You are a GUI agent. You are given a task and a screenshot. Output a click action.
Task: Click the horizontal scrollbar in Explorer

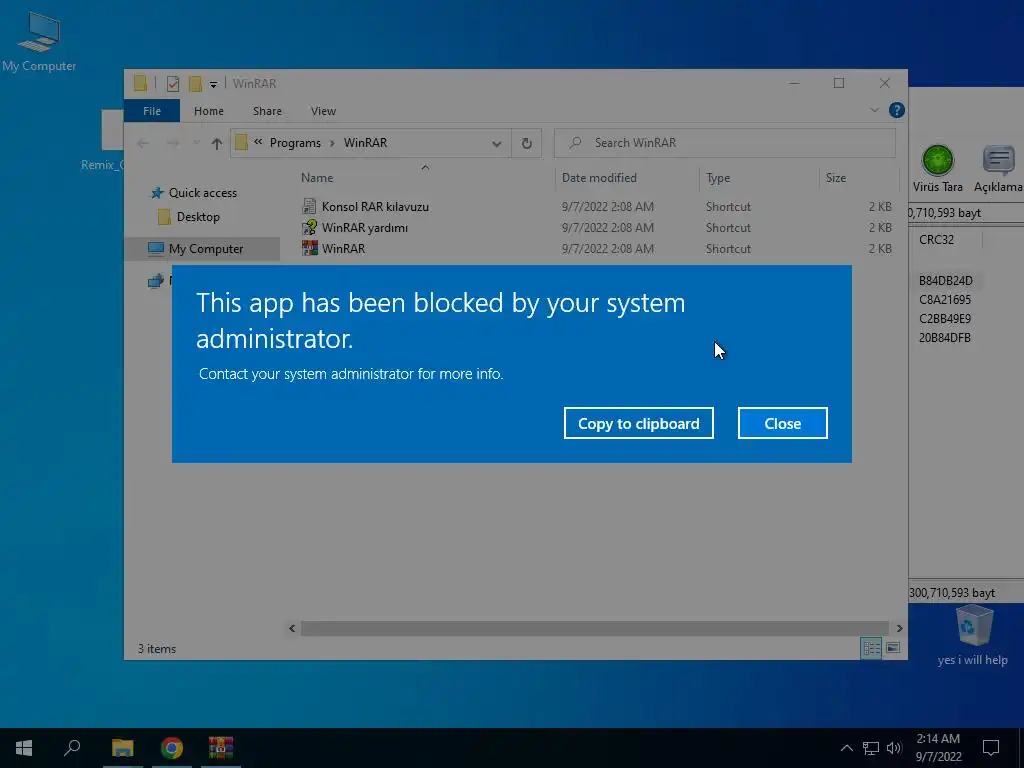click(x=594, y=628)
